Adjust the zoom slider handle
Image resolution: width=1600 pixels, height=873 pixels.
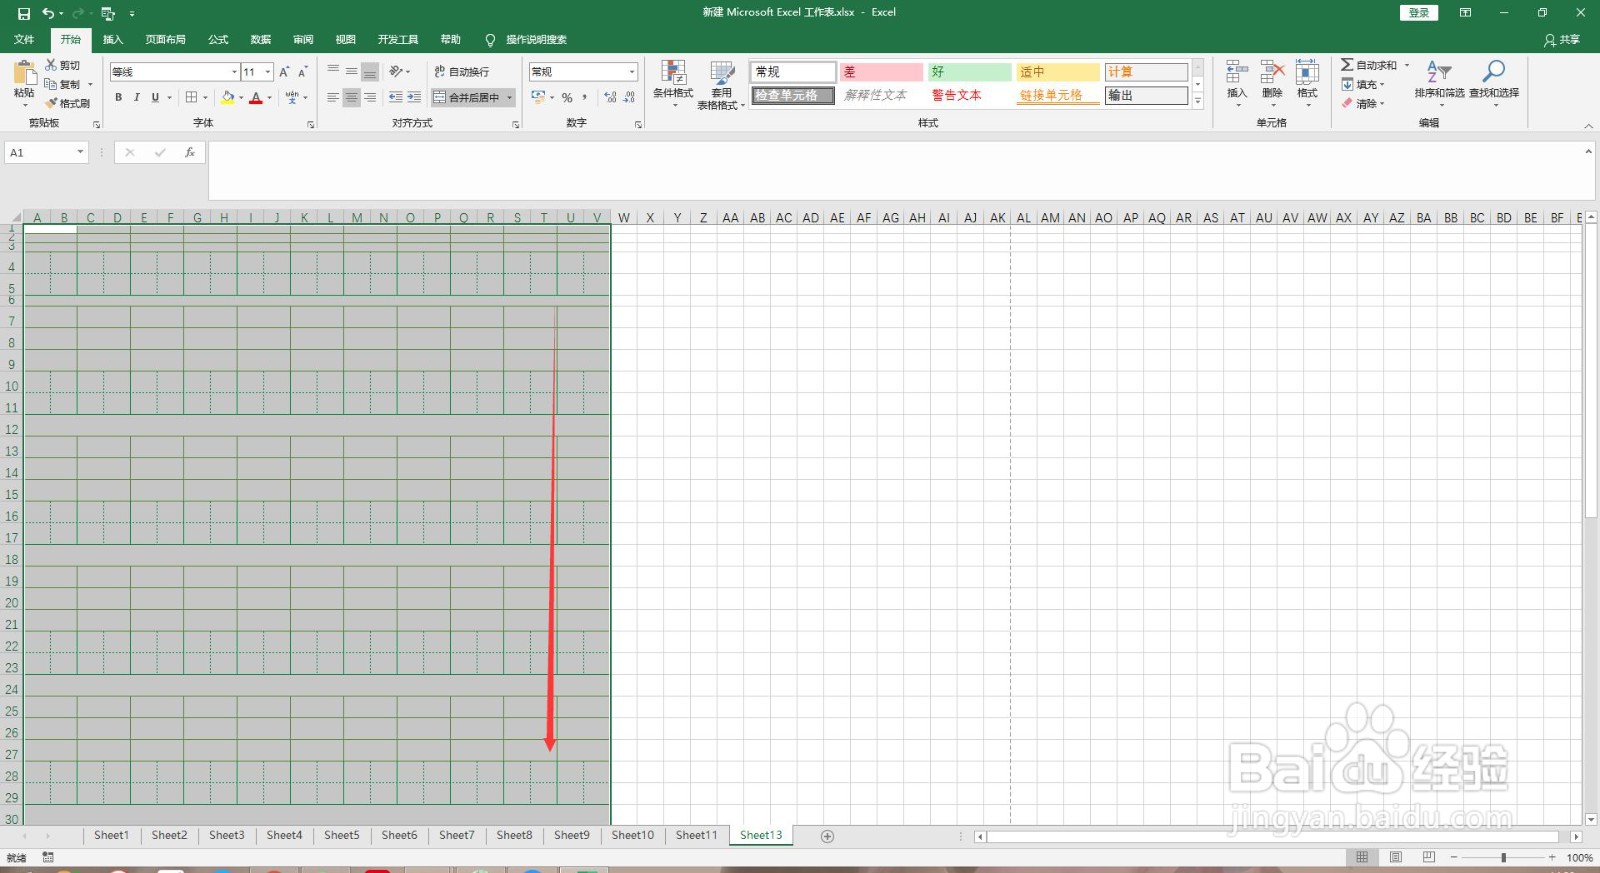coord(1503,858)
